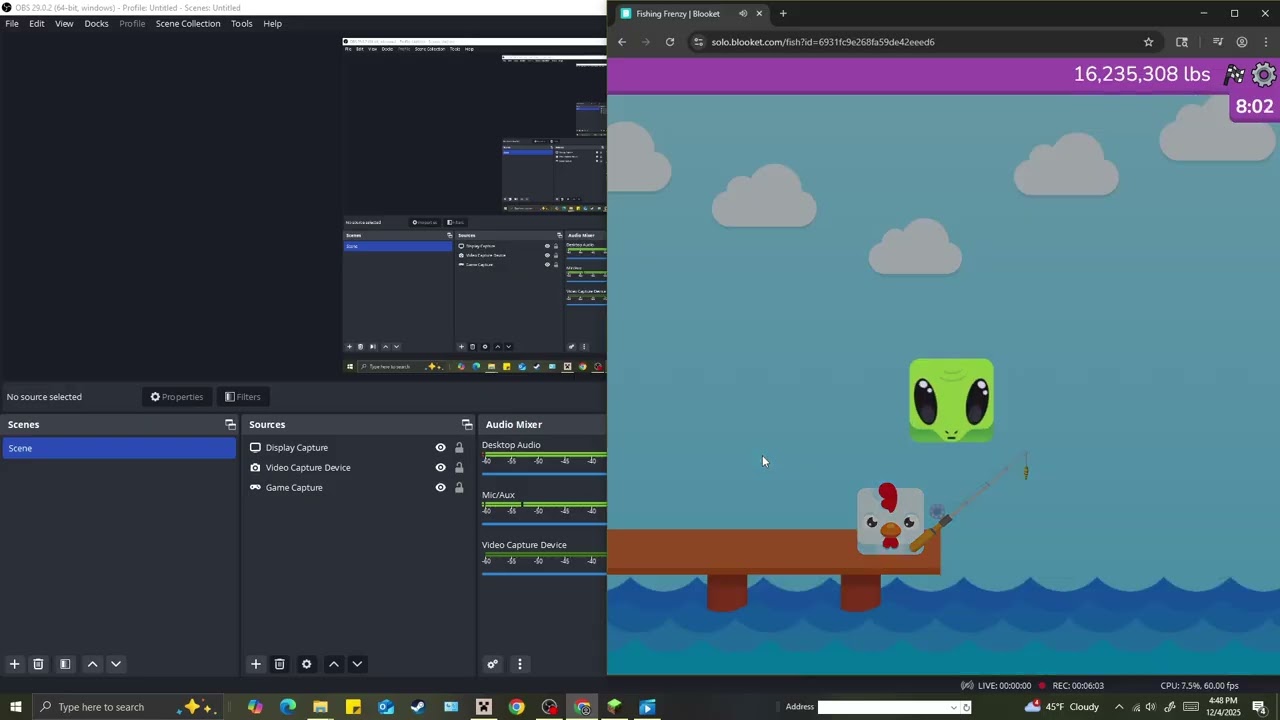
Task: Reload the Blooket page
Action: click(x=670, y=42)
